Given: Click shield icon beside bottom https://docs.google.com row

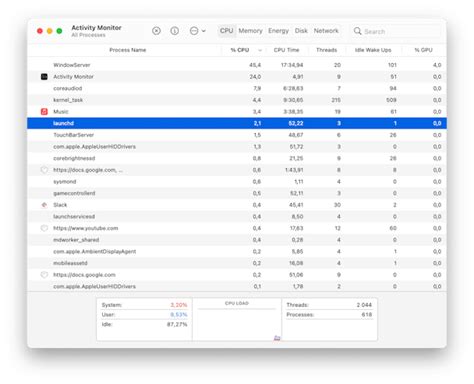Looking at the screenshot, I should [44, 275].
